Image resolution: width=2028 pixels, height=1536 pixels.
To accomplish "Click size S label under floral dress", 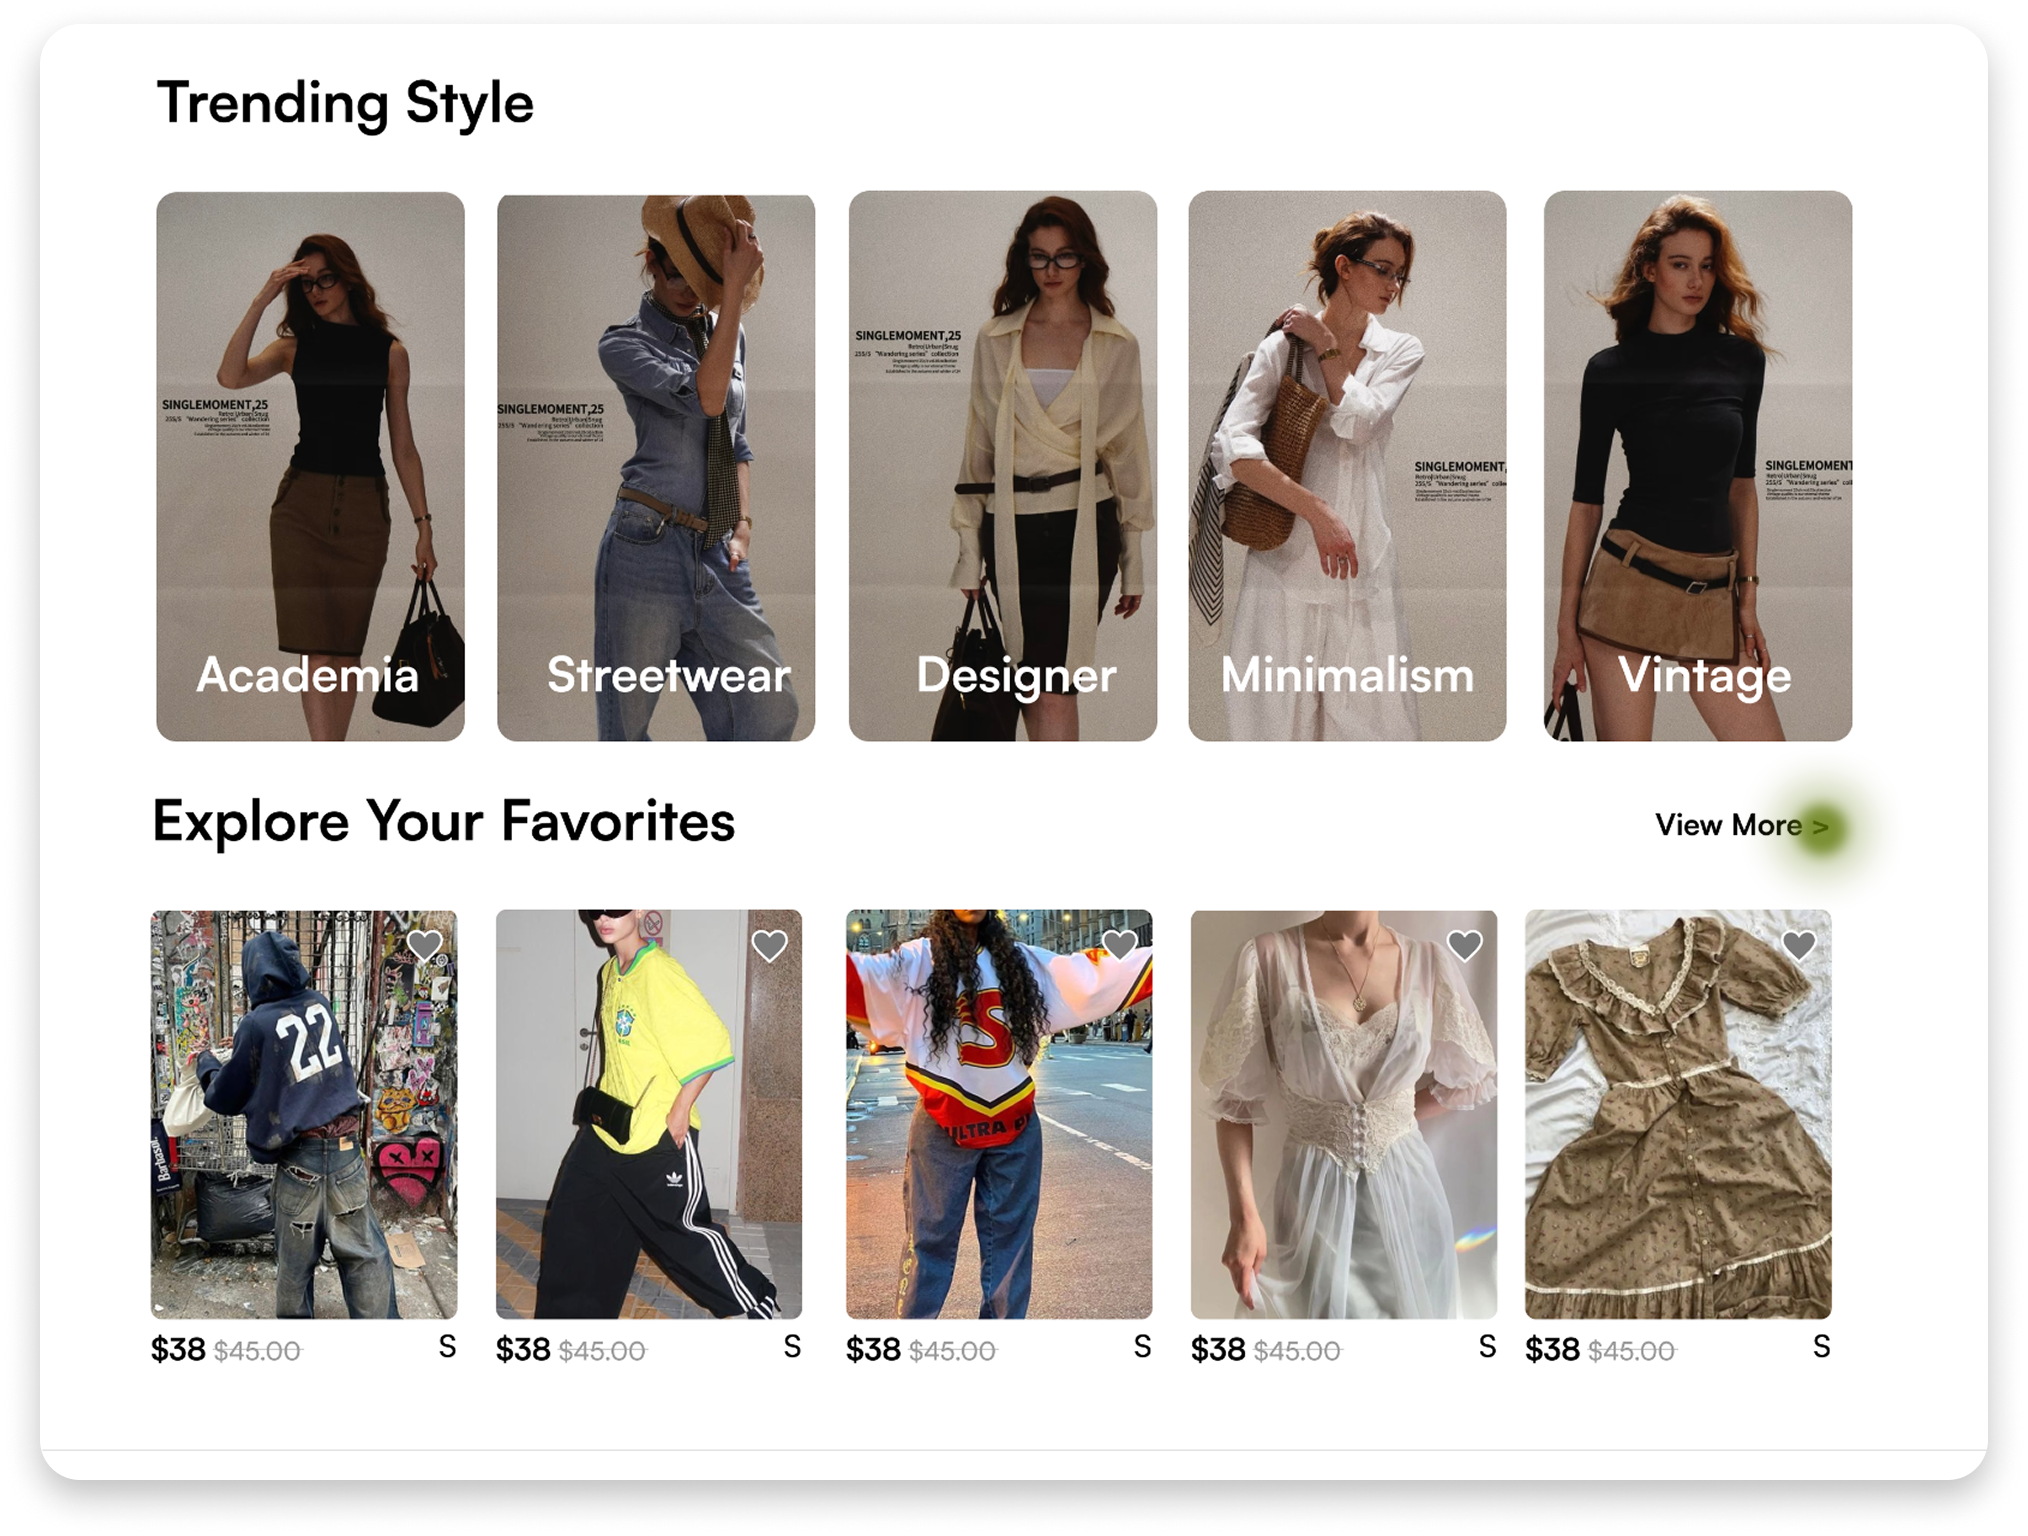I will [1821, 1347].
